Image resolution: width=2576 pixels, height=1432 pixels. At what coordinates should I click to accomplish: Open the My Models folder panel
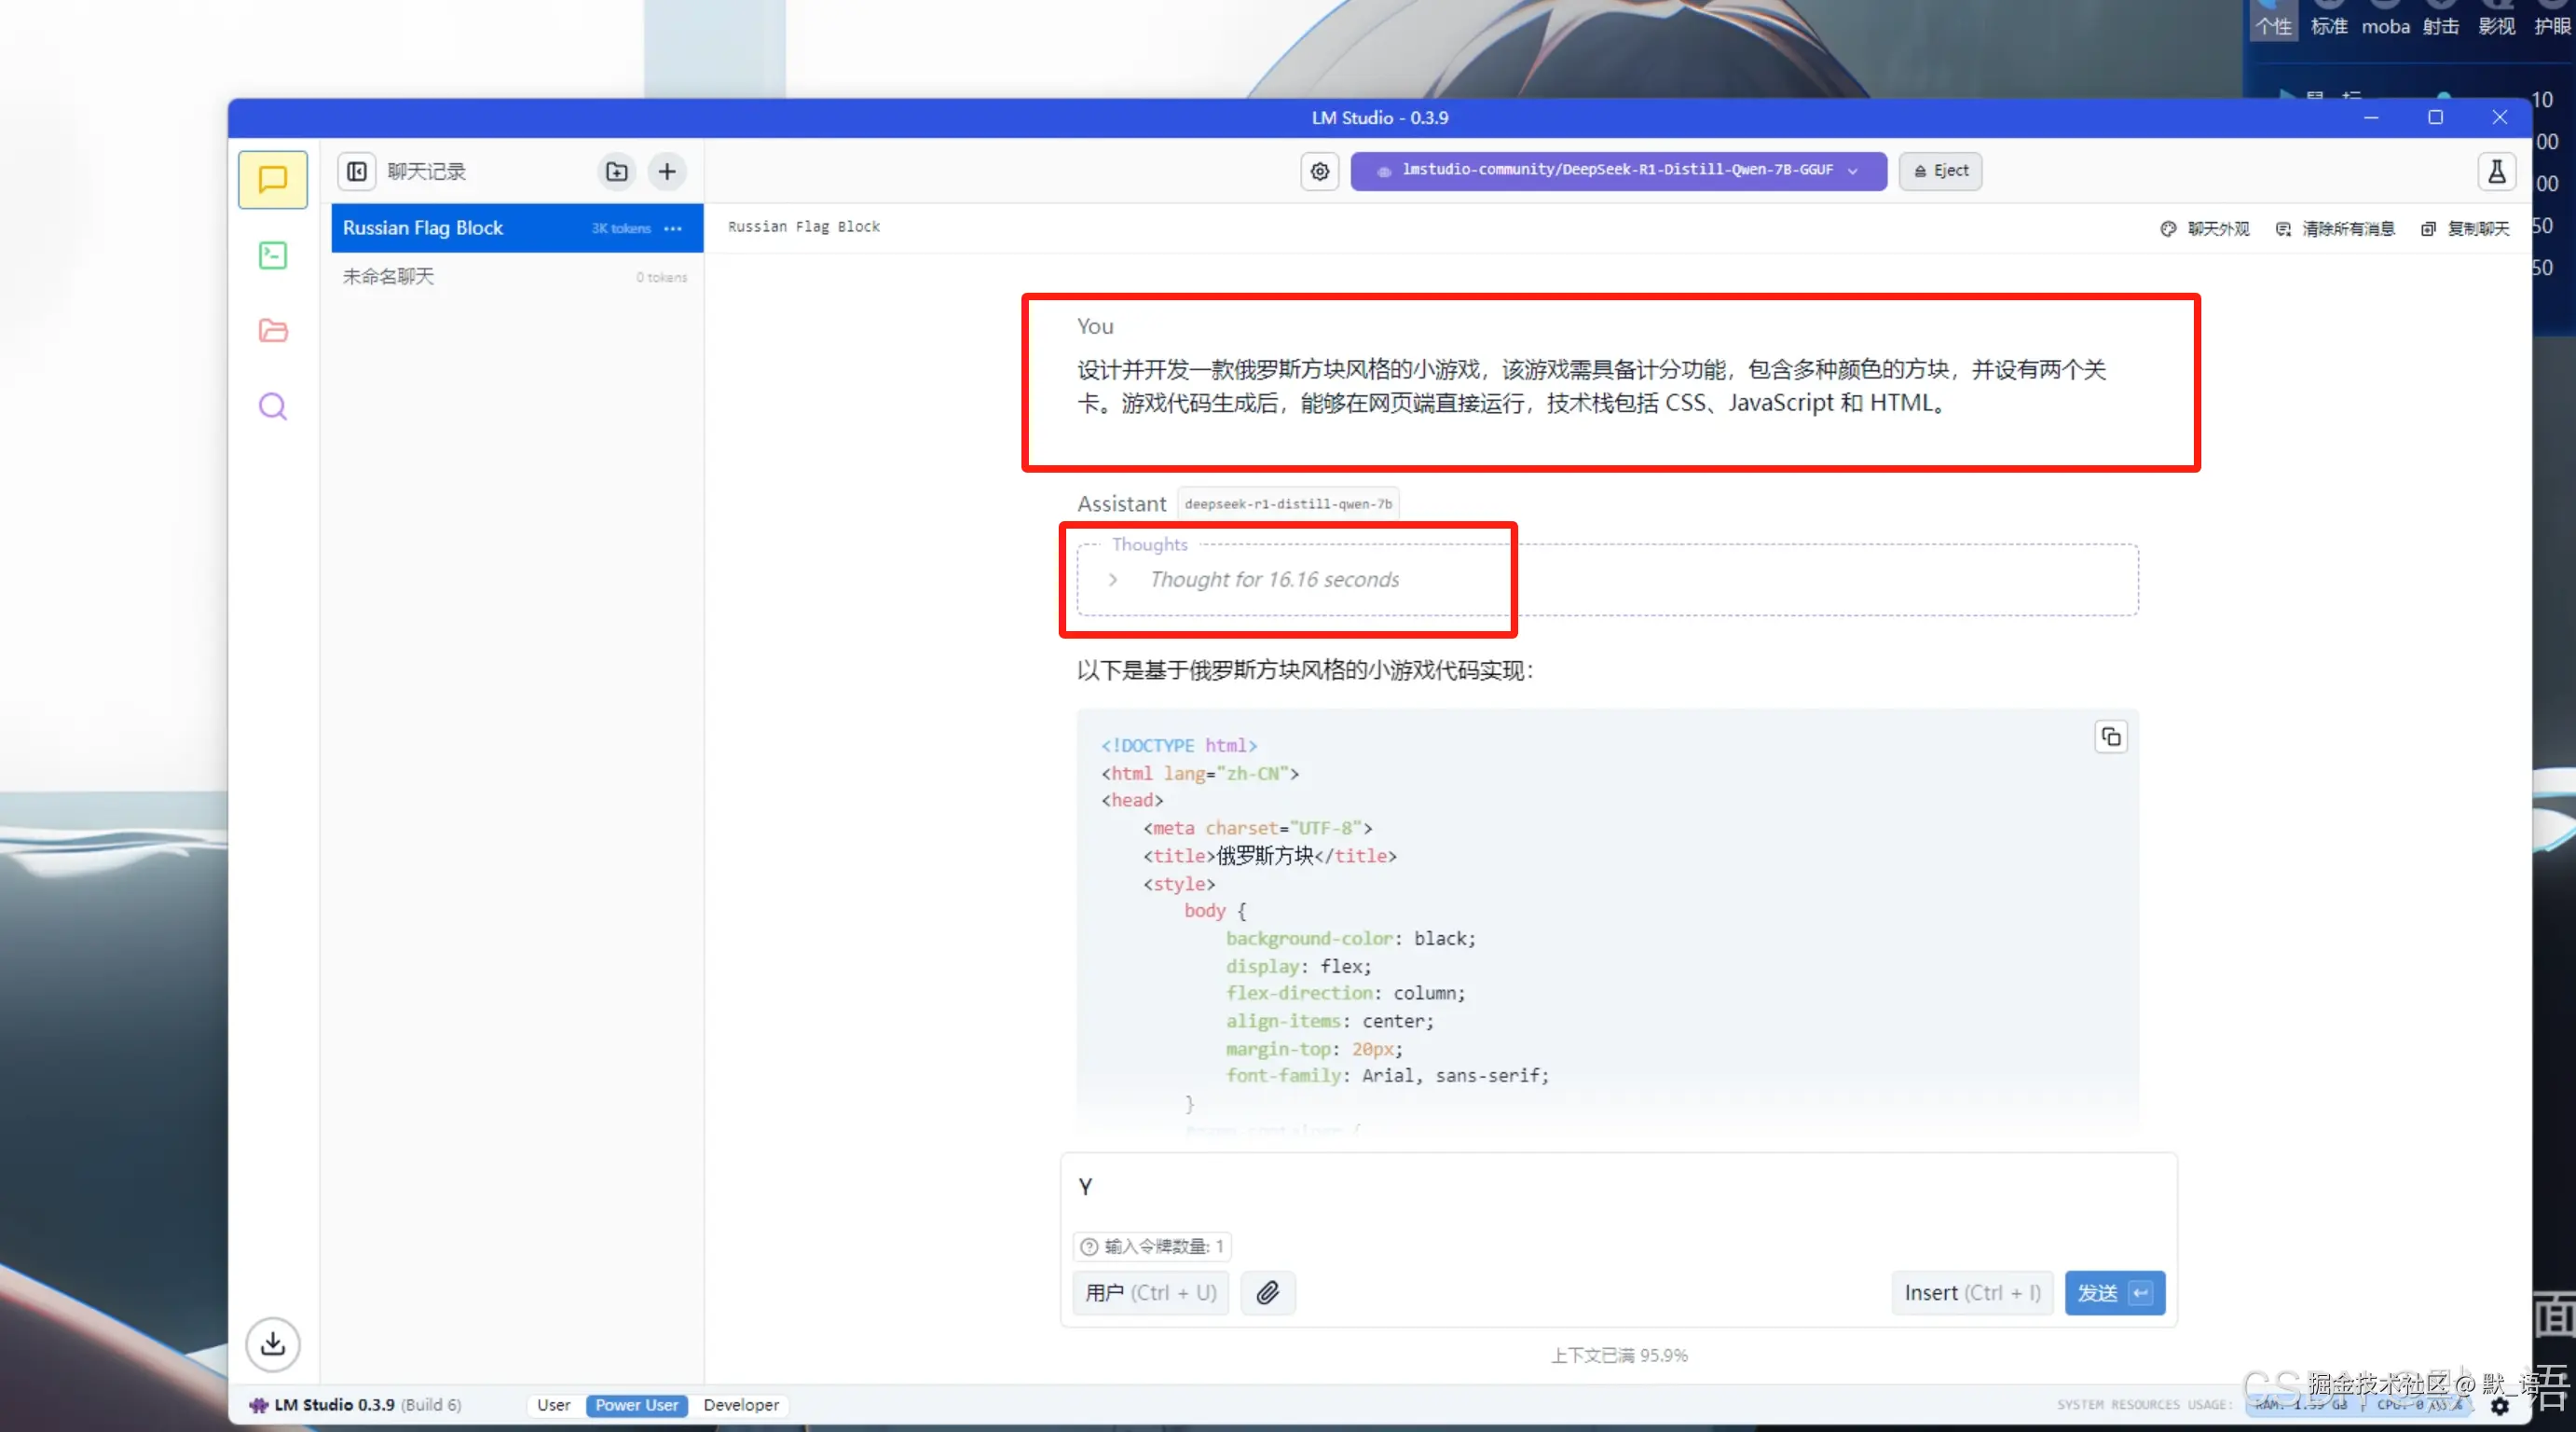point(272,330)
